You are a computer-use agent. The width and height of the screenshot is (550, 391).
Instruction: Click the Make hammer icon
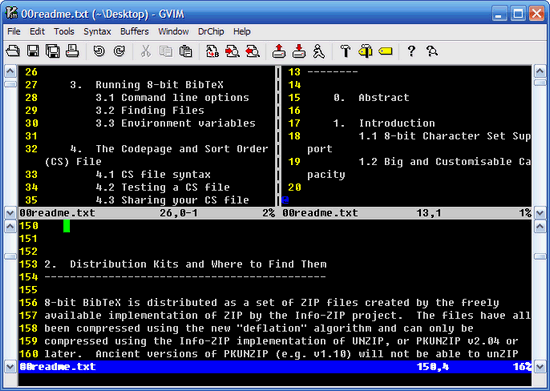346,52
